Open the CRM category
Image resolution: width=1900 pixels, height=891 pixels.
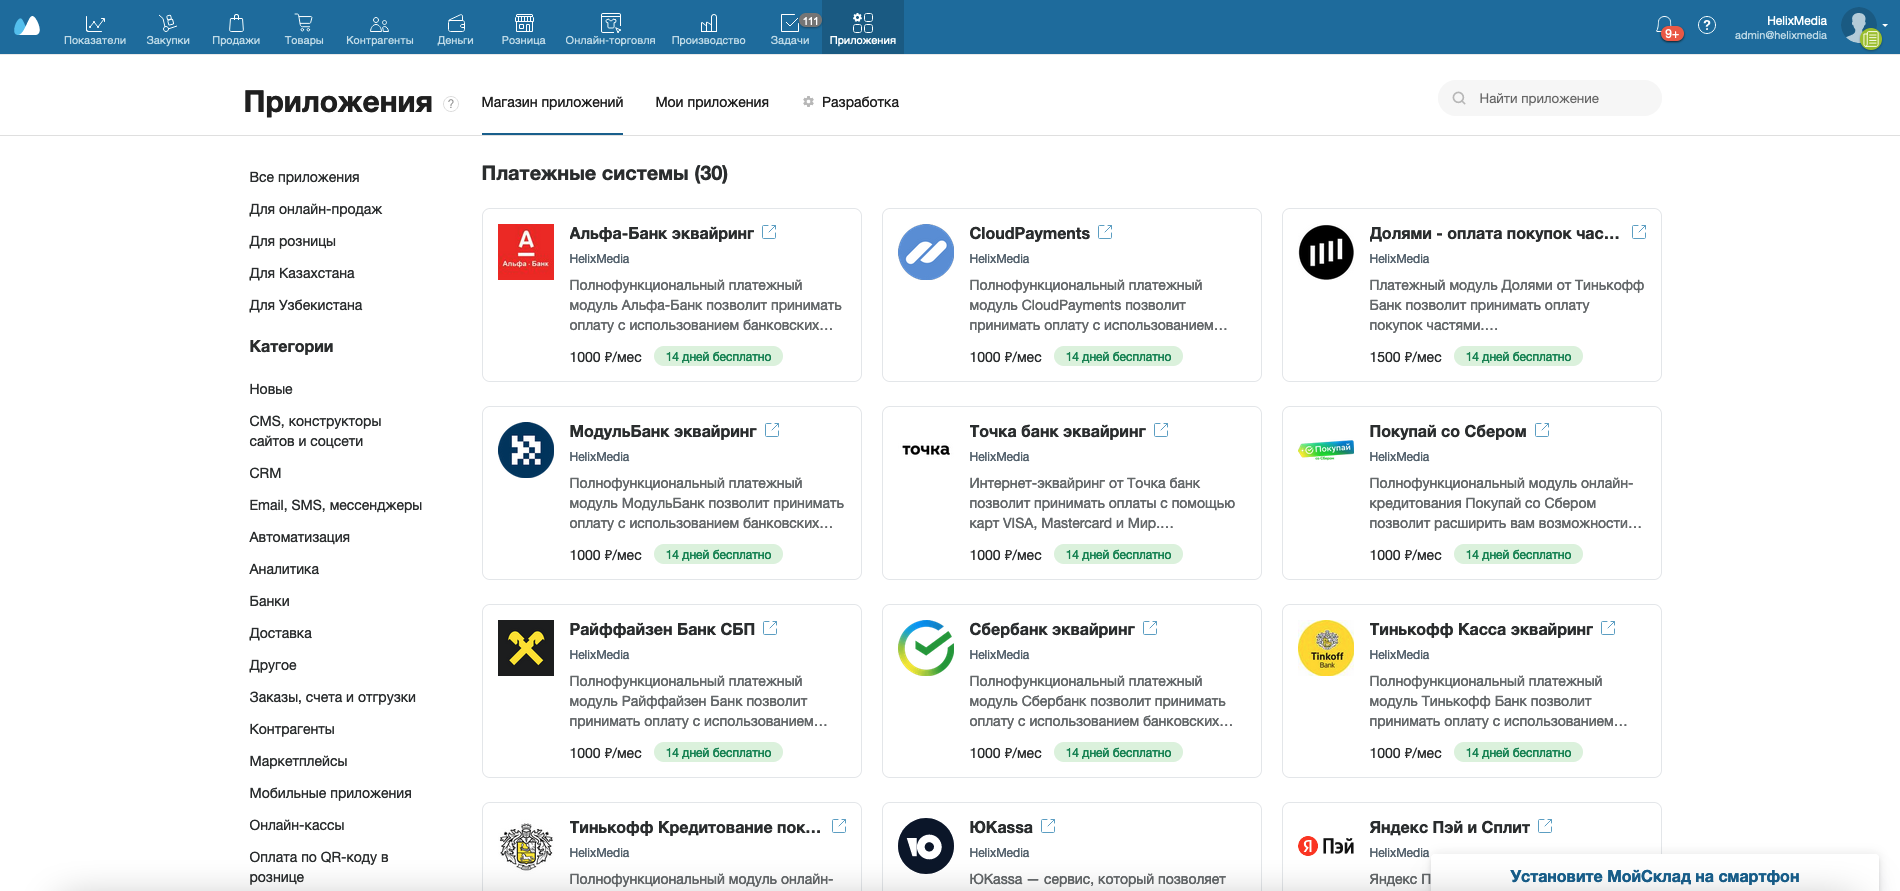coord(265,473)
